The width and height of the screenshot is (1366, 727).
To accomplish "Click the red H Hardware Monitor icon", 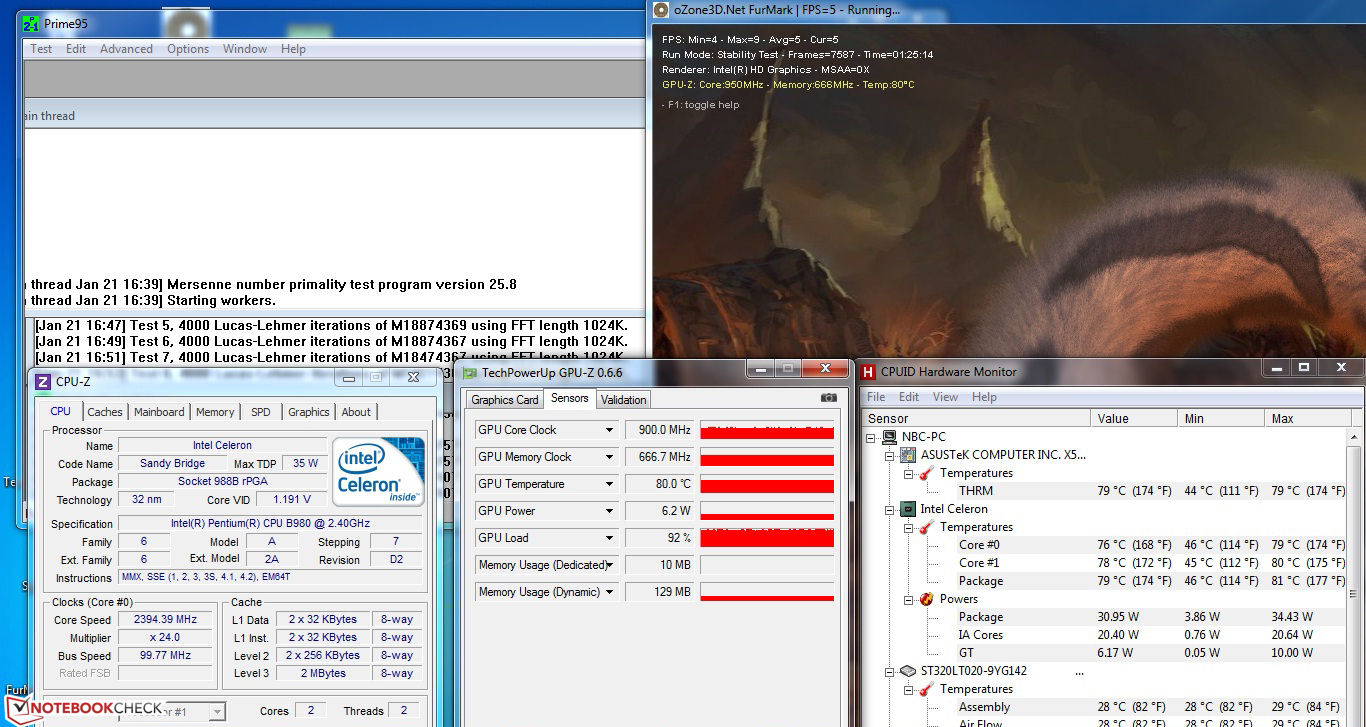I will tap(868, 371).
